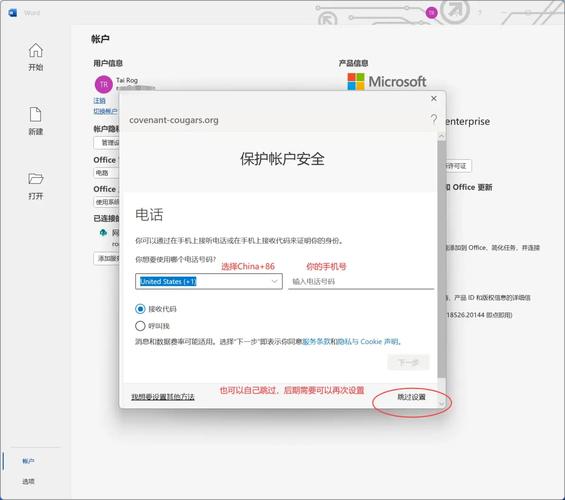Click the dialog scrollbar down arrow

point(441,403)
